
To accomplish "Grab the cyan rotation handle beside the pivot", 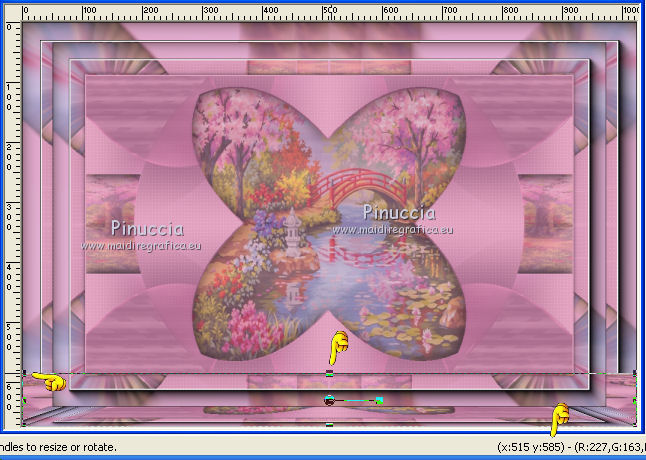I will click(379, 400).
